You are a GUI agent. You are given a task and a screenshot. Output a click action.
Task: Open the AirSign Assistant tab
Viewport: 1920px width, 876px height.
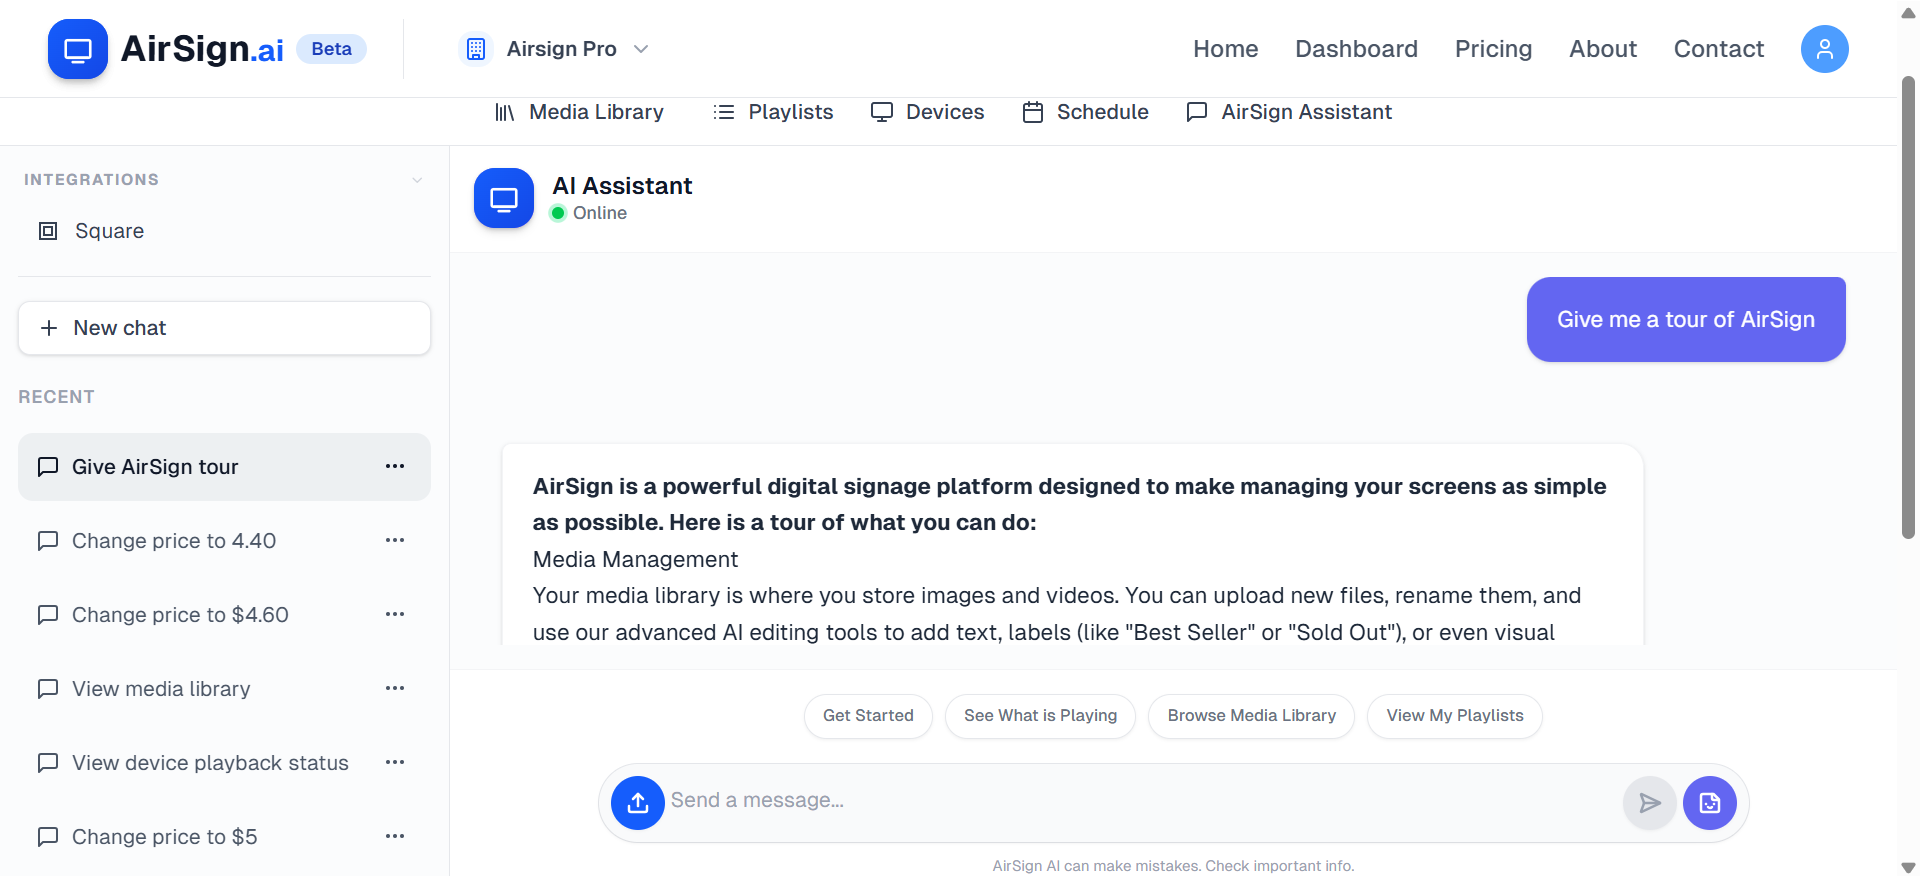1289,112
